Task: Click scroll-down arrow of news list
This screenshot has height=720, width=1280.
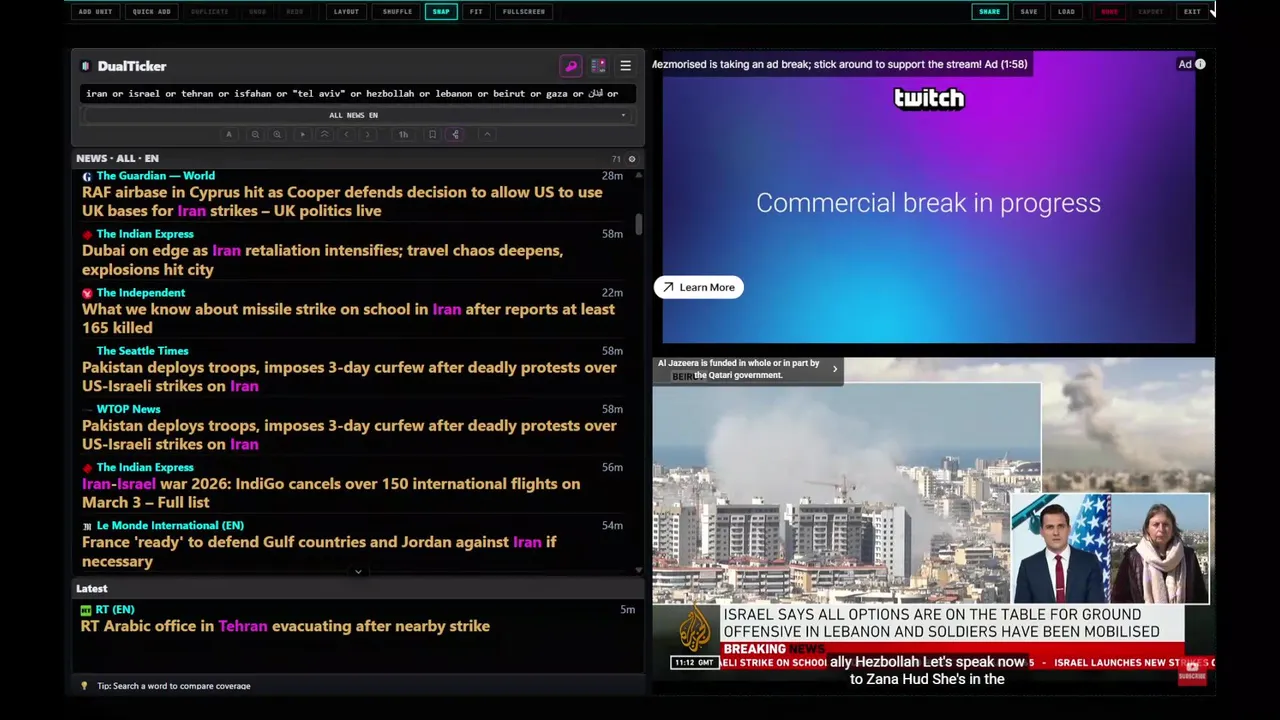Action: [639, 570]
